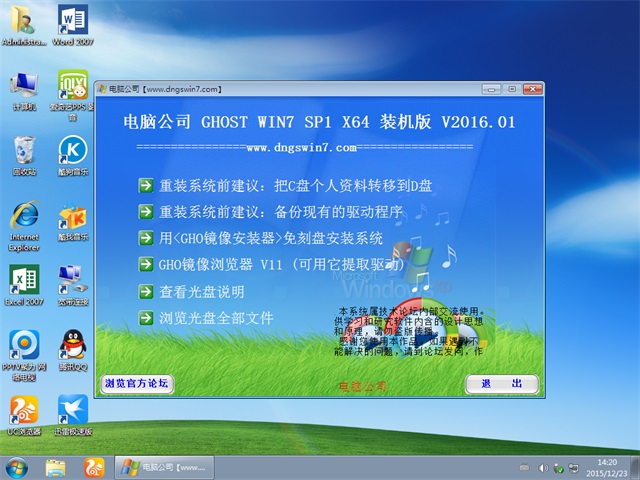Click the 浏览官方论坛 button

[x=137, y=384]
